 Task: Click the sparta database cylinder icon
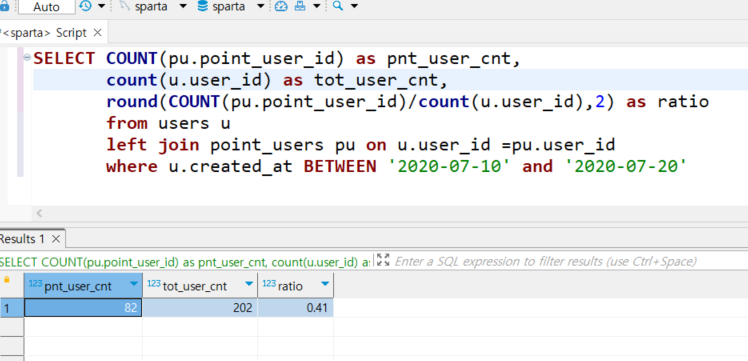click(x=202, y=6)
